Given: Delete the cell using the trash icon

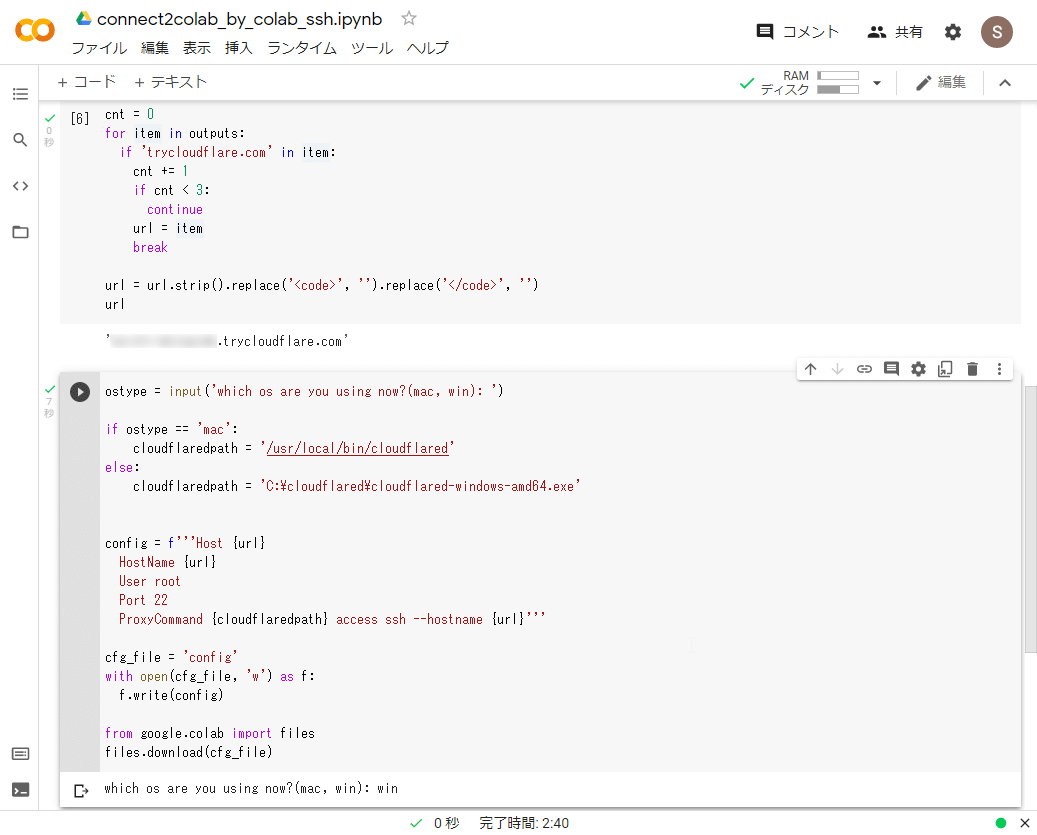Looking at the screenshot, I should [x=972, y=368].
